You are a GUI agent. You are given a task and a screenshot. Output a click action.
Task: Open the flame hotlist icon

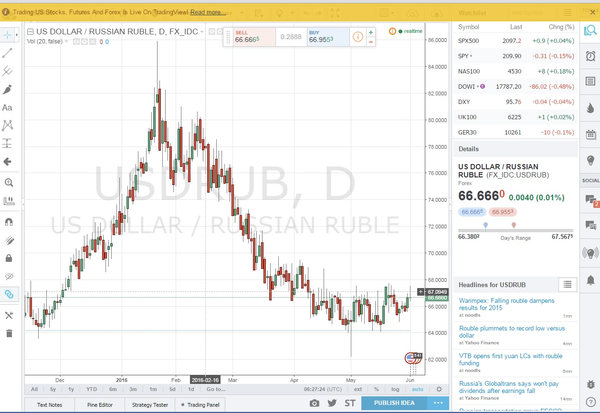(590, 108)
